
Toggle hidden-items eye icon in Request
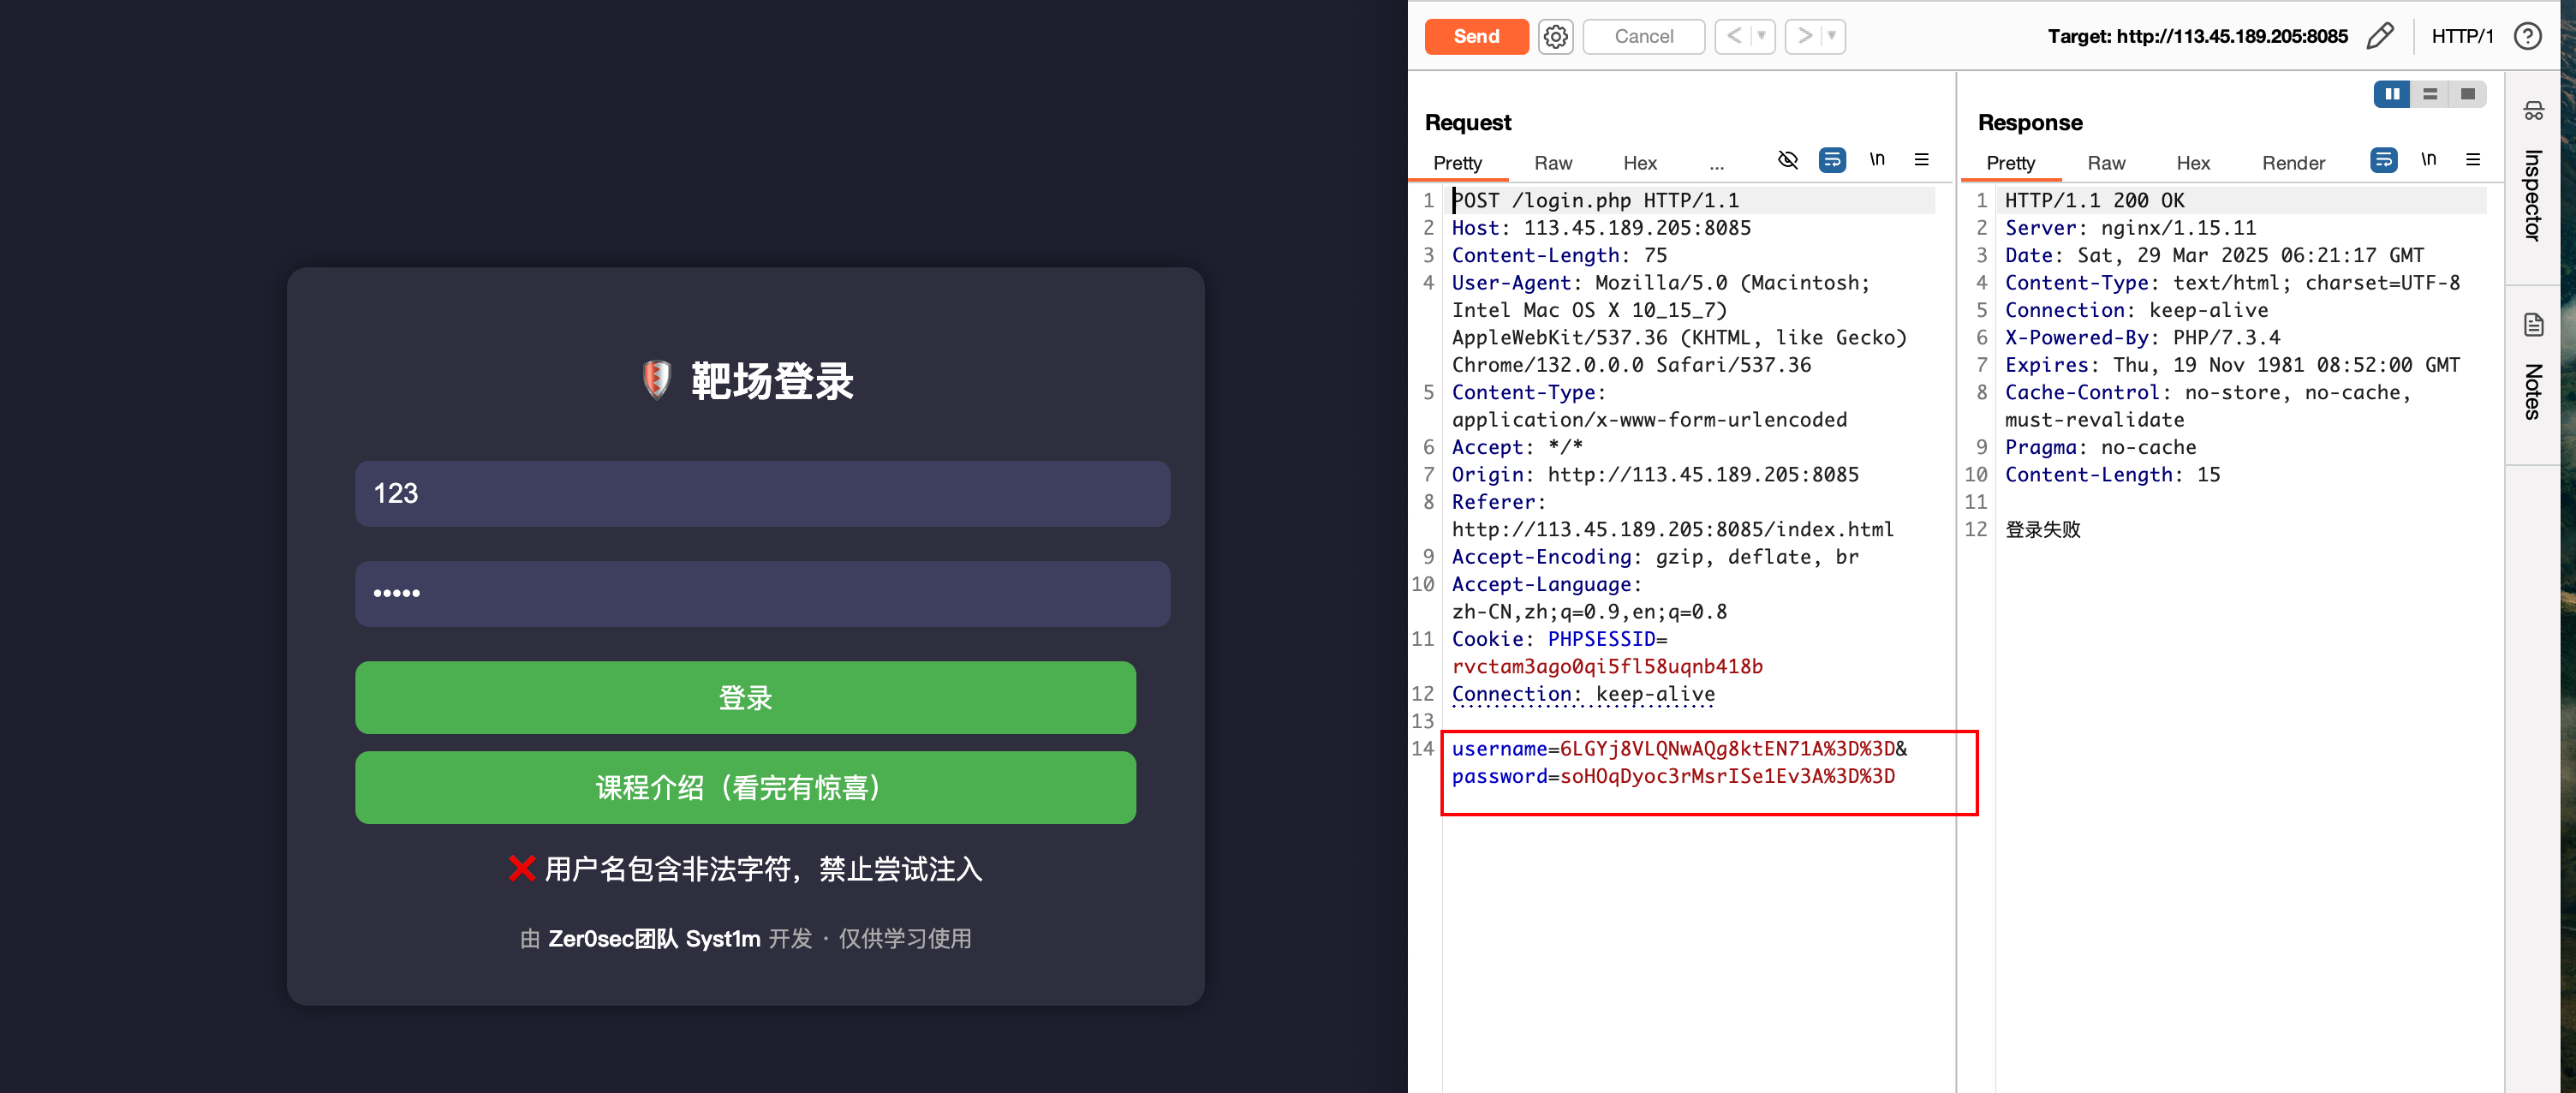[x=1788, y=160]
